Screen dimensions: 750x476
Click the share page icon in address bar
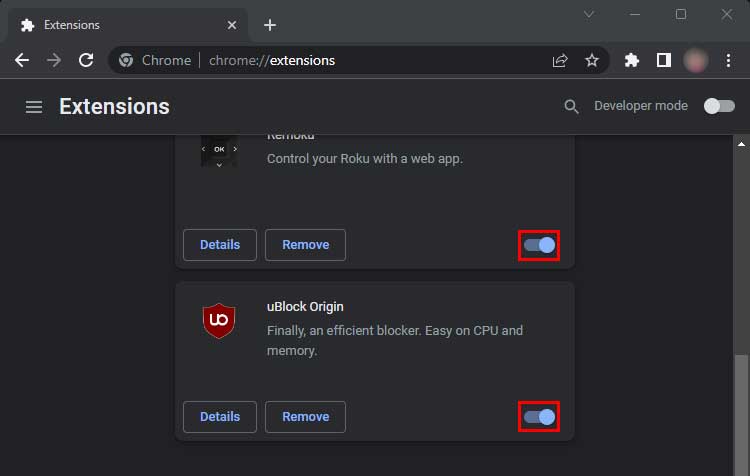pos(560,60)
